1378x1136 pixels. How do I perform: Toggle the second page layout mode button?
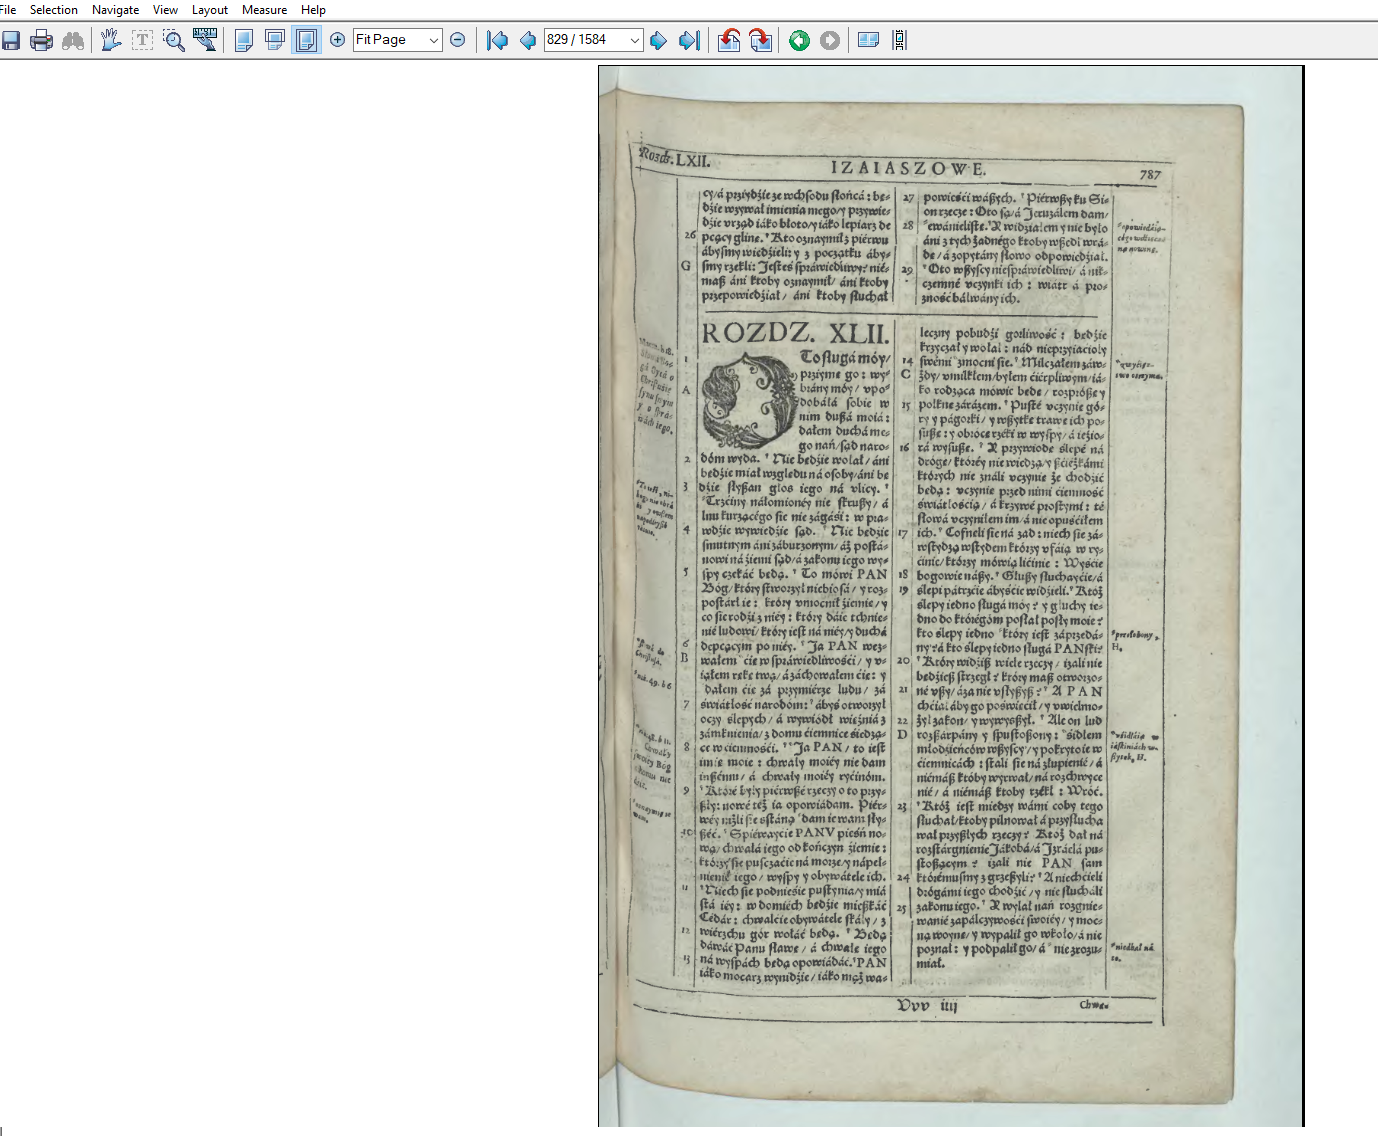[x=275, y=40]
